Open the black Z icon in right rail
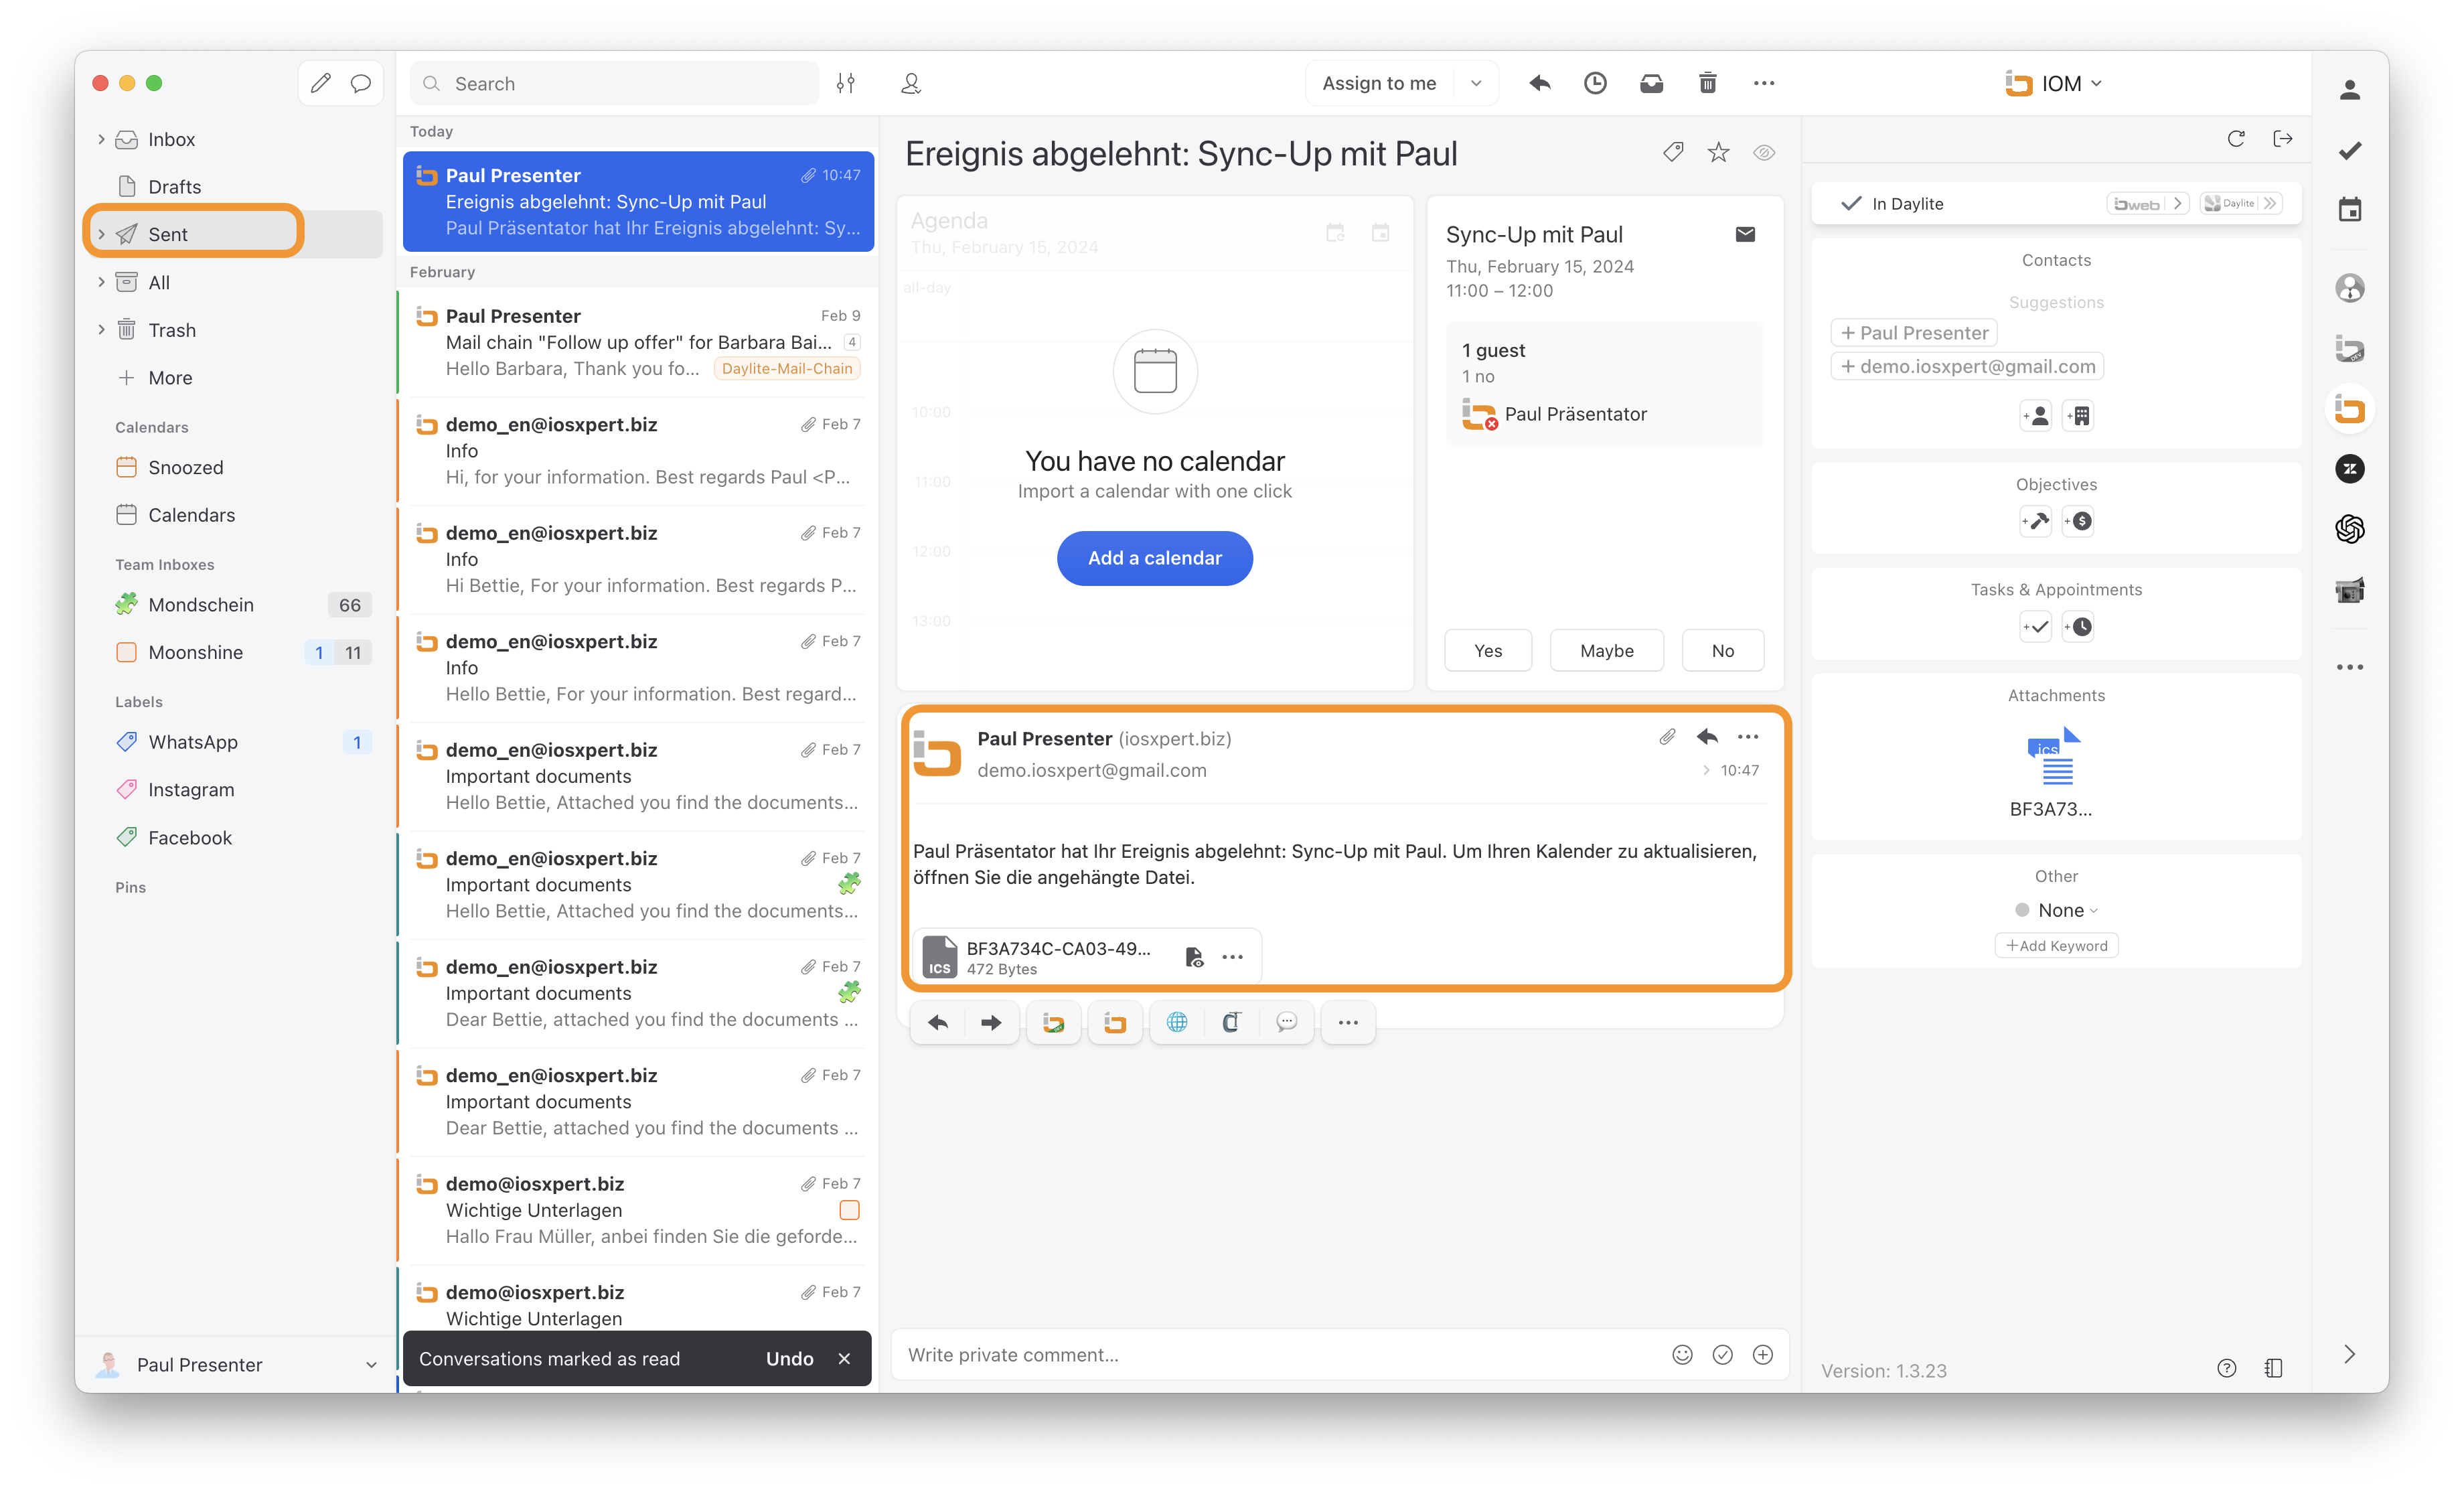2464x1492 pixels. pyautogui.click(x=2350, y=468)
